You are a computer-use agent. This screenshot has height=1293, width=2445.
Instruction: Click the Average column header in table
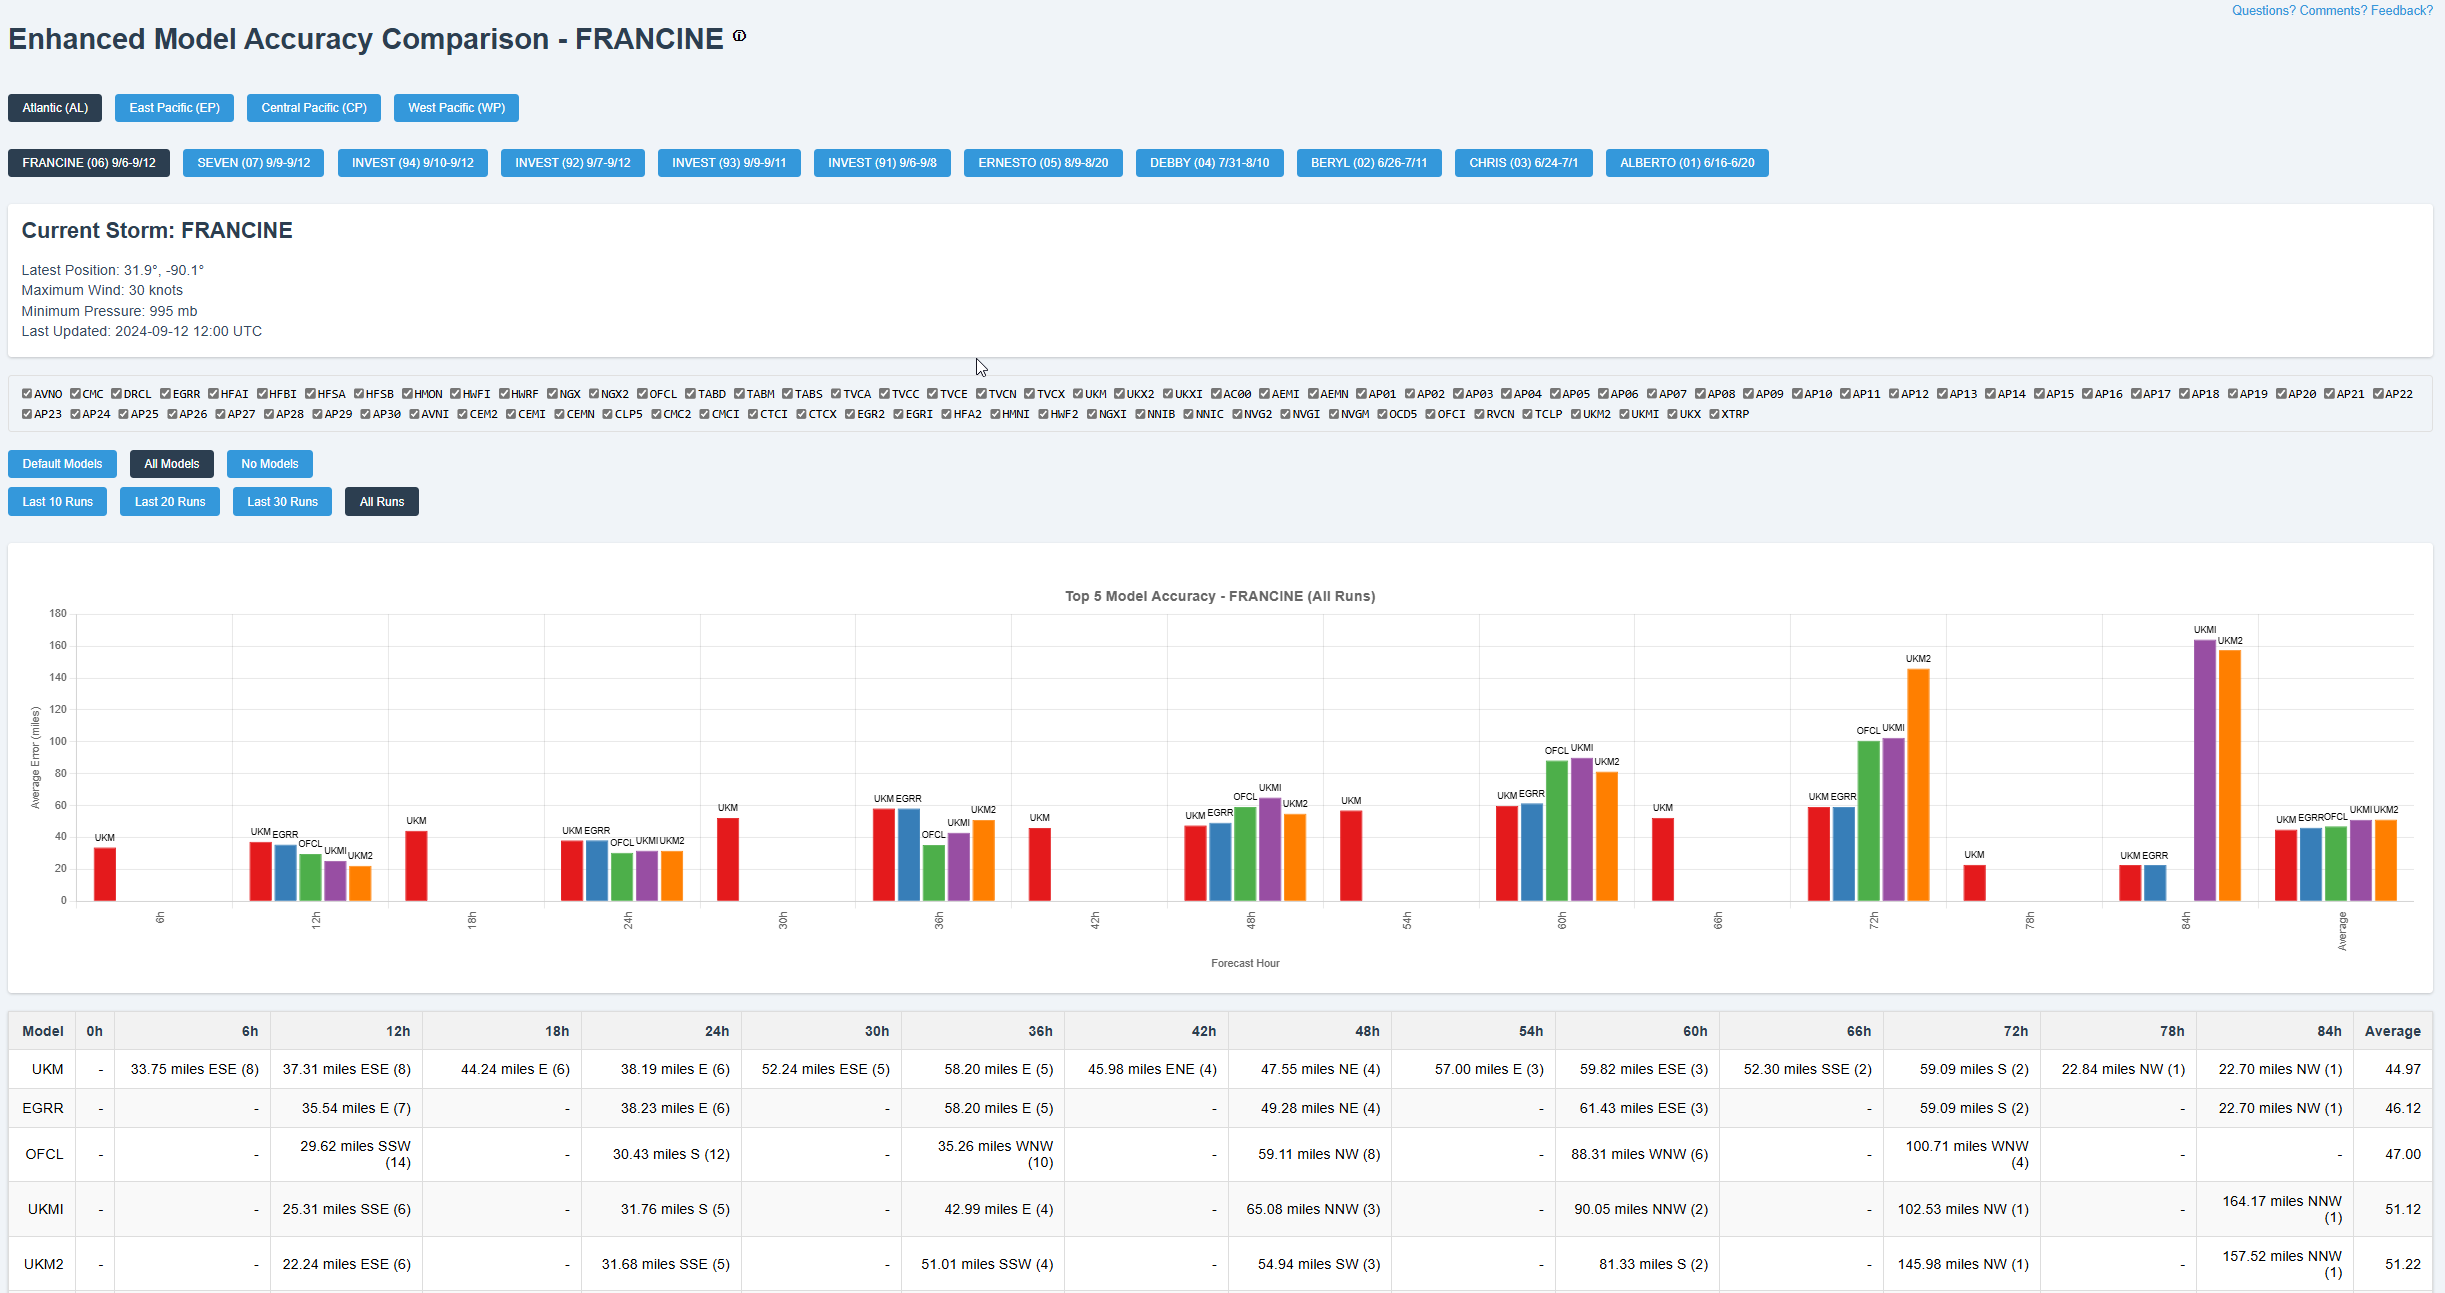(2392, 1031)
